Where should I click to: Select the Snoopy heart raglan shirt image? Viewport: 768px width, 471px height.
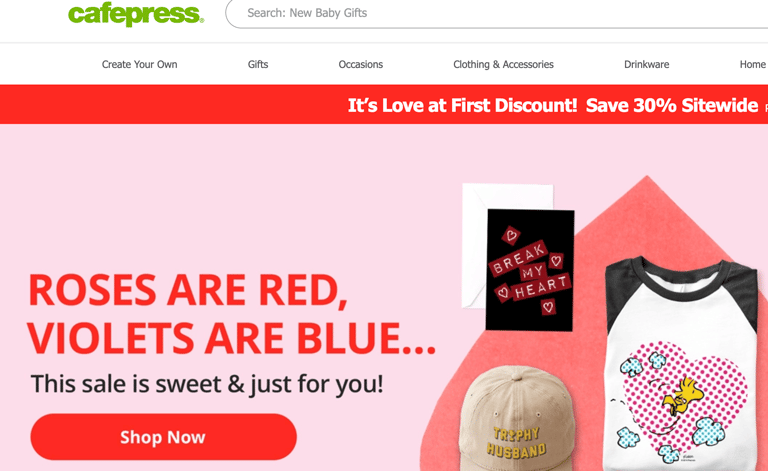683,365
